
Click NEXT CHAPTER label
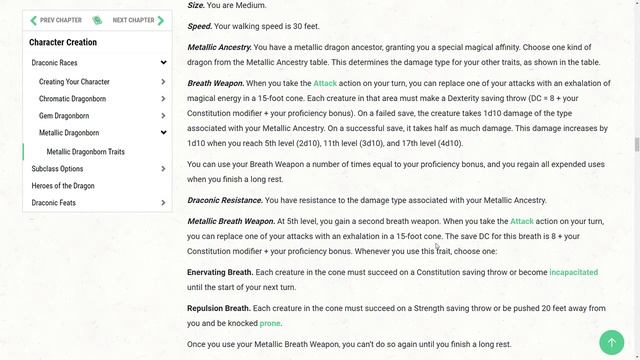click(133, 20)
